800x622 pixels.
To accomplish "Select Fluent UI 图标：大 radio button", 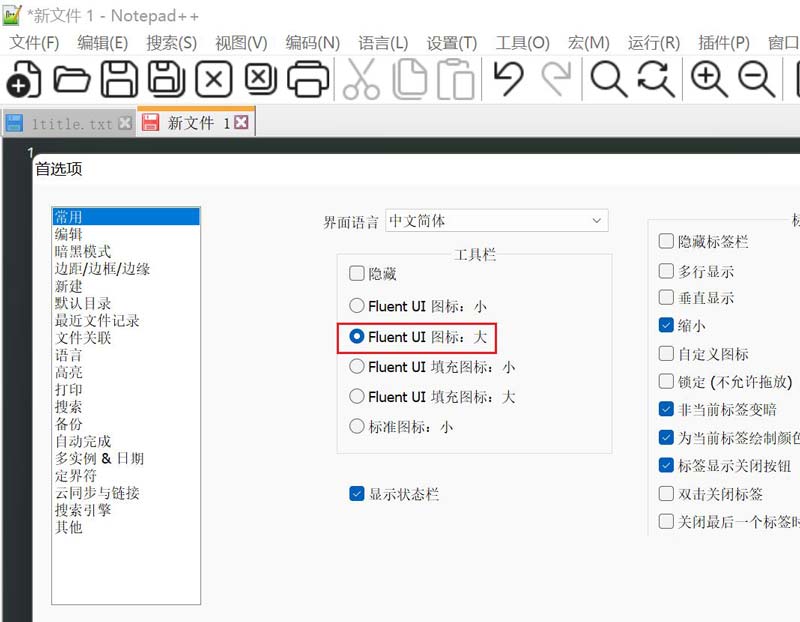I will point(357,336).
